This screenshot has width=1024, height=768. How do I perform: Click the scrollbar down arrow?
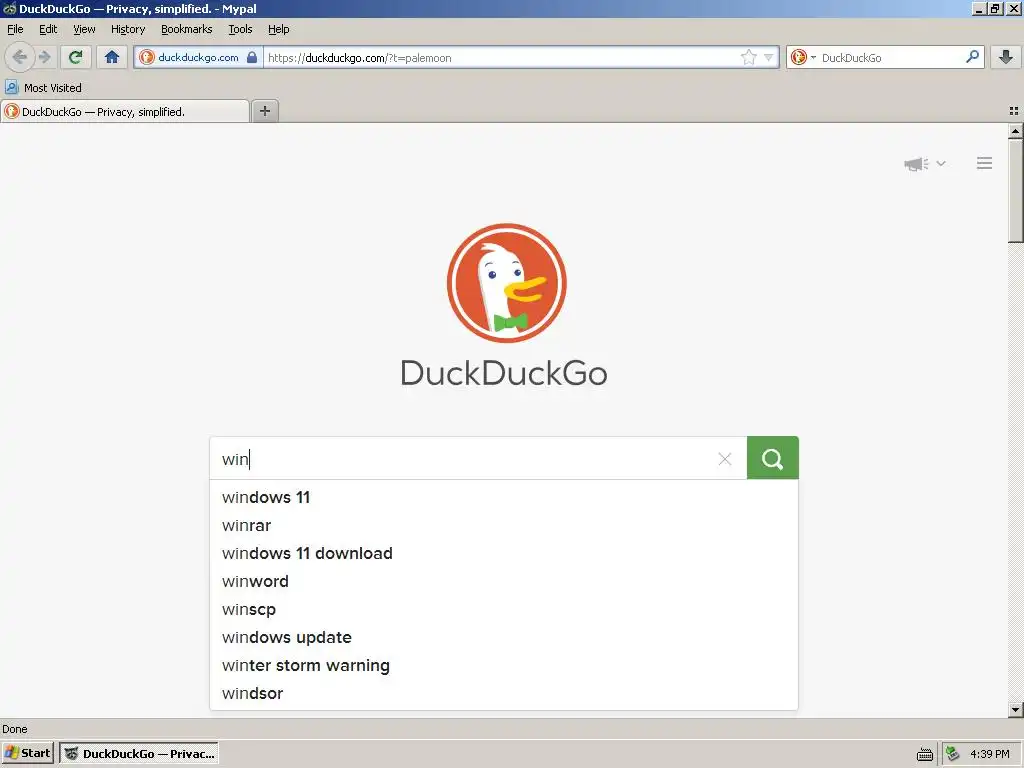pyautogui.click(x=1015, y=709)
